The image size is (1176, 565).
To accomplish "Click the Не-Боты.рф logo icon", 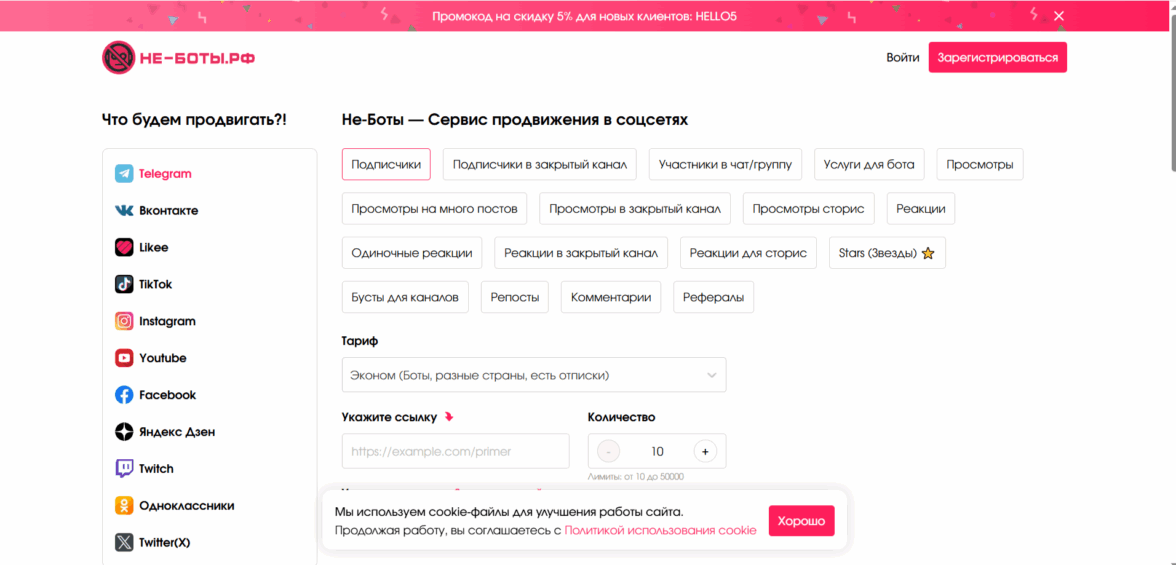I will coord(118,57).
